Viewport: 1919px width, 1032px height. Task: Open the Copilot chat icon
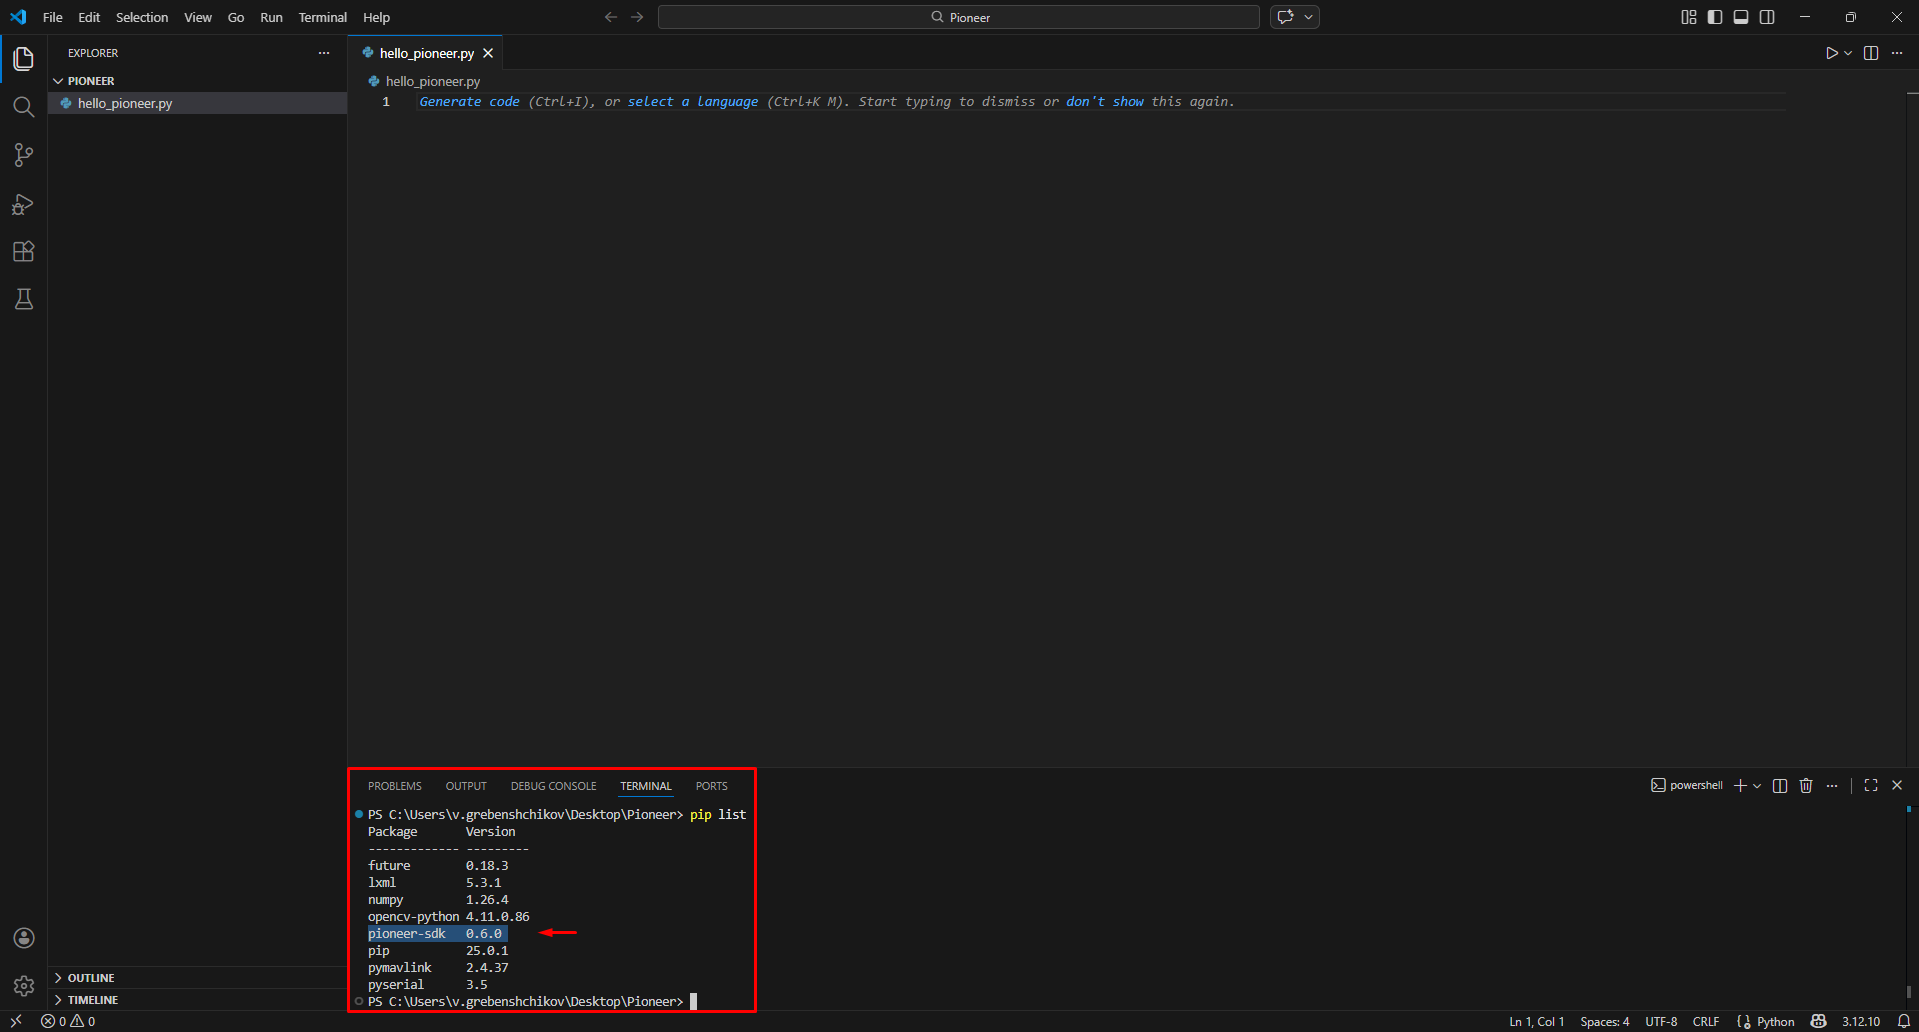(x=1286, y=17)
